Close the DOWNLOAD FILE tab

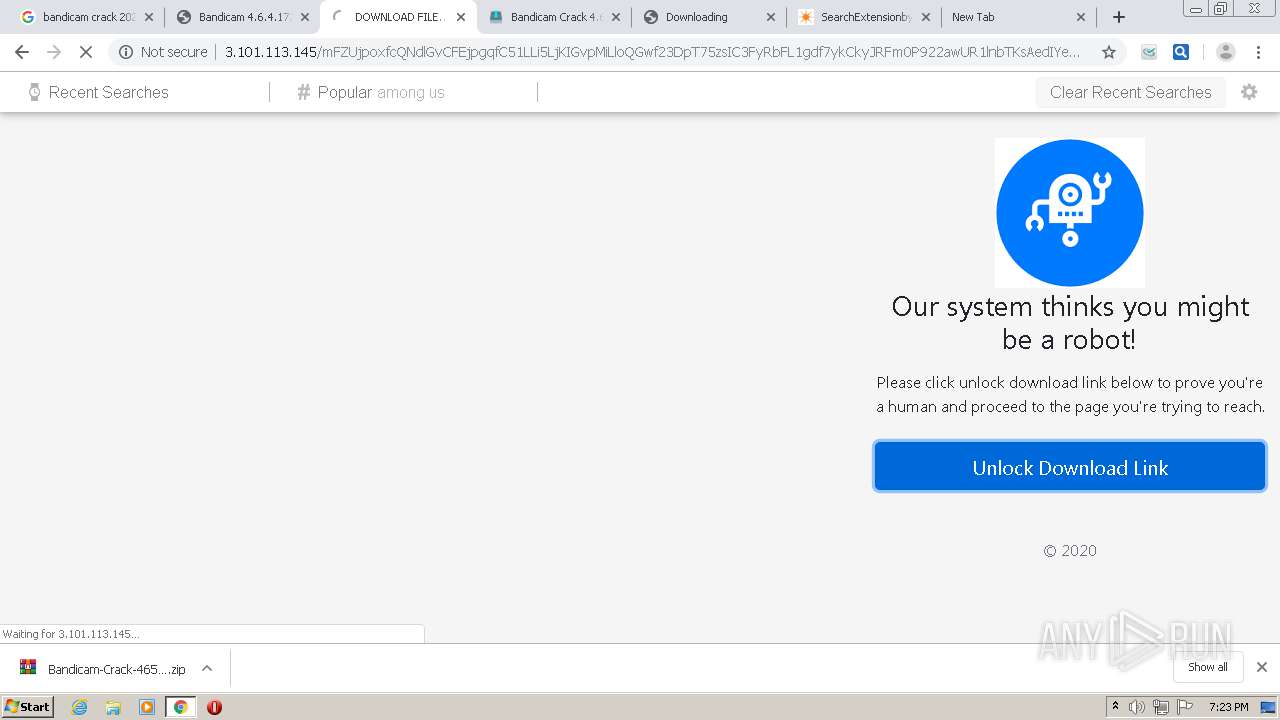pyautogui.click(x=461, y=17)
